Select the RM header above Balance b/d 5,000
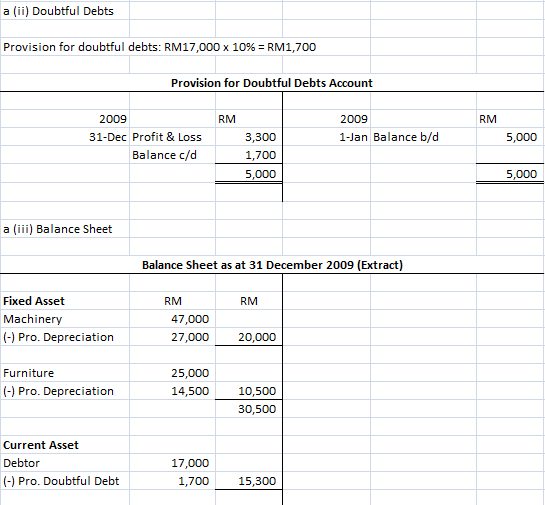This screenshot has height=505, width=545. coord(510,119)
